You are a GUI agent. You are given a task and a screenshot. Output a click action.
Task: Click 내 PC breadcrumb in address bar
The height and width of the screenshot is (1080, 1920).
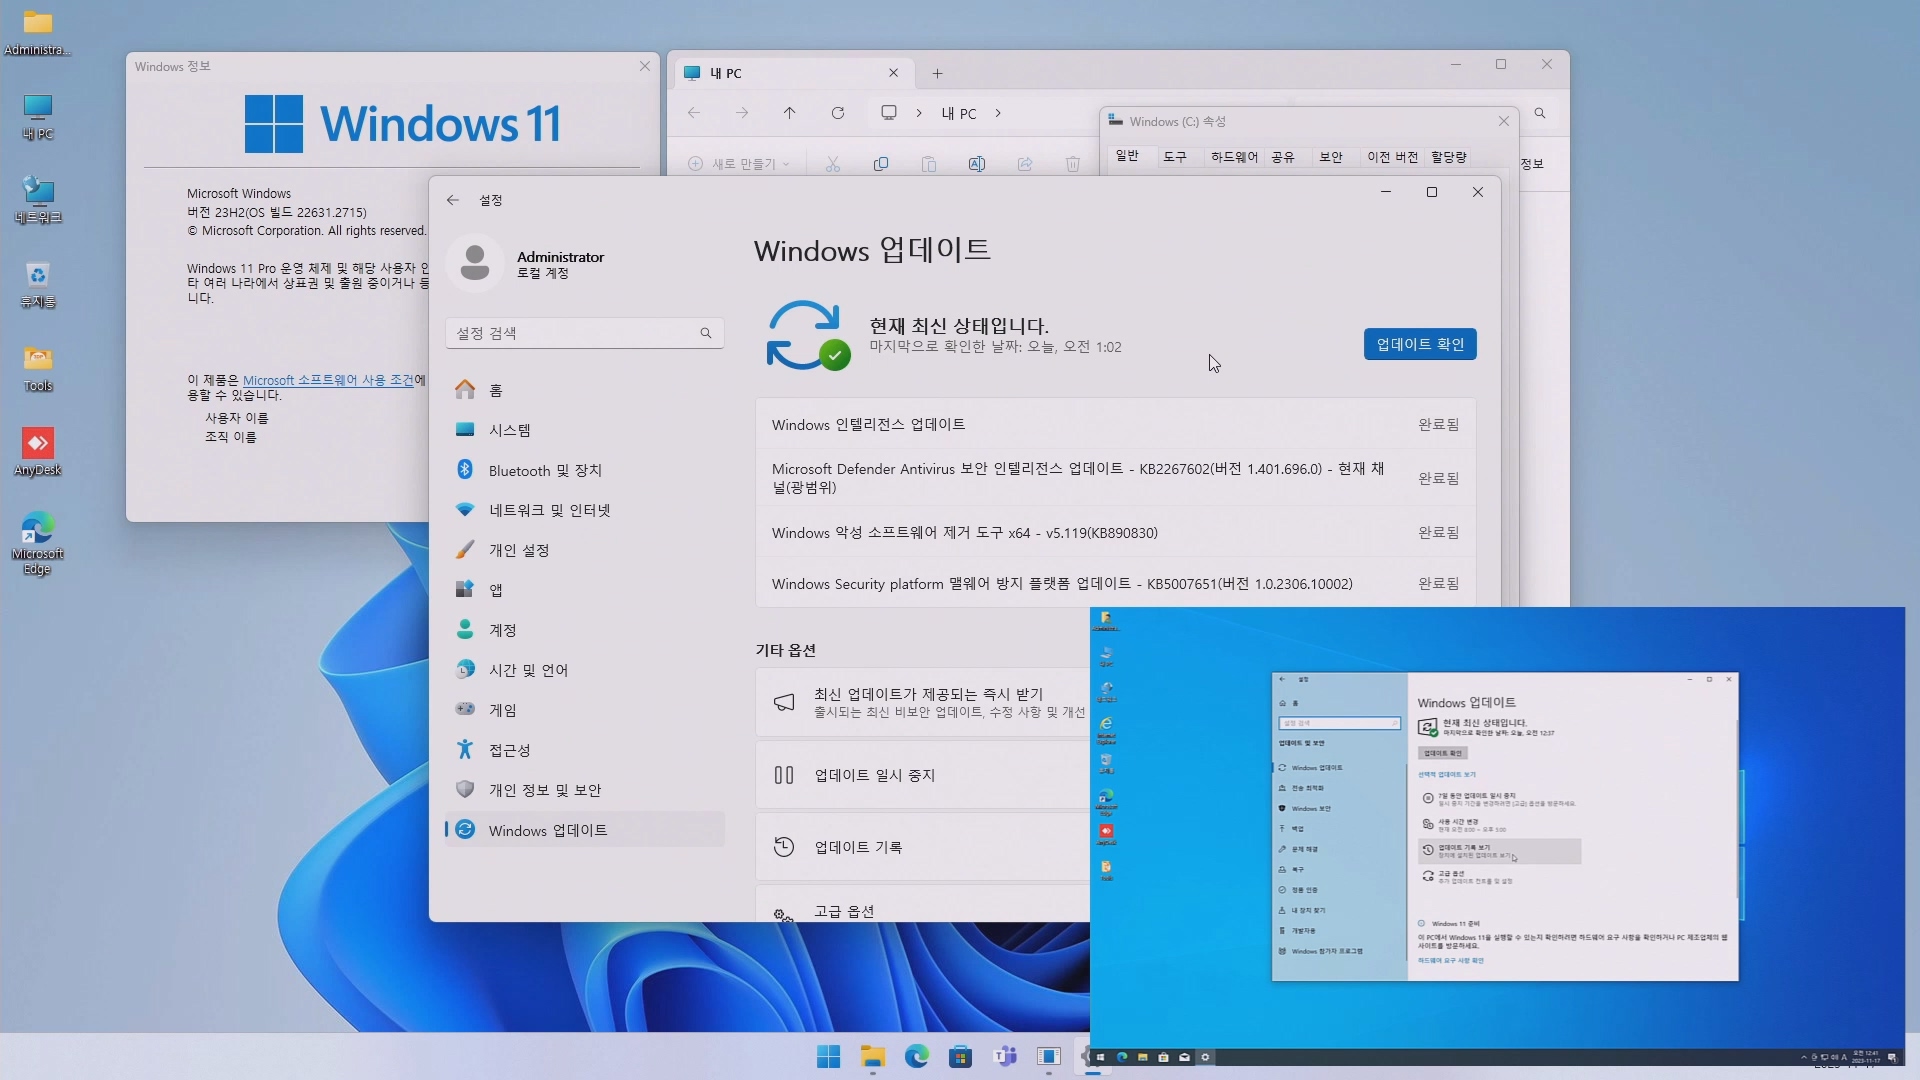coord(959,114)
